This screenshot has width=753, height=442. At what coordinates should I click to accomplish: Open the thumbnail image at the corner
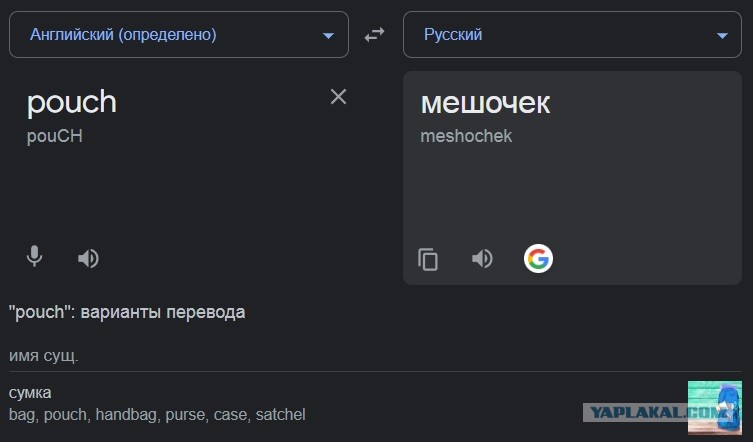715,408
